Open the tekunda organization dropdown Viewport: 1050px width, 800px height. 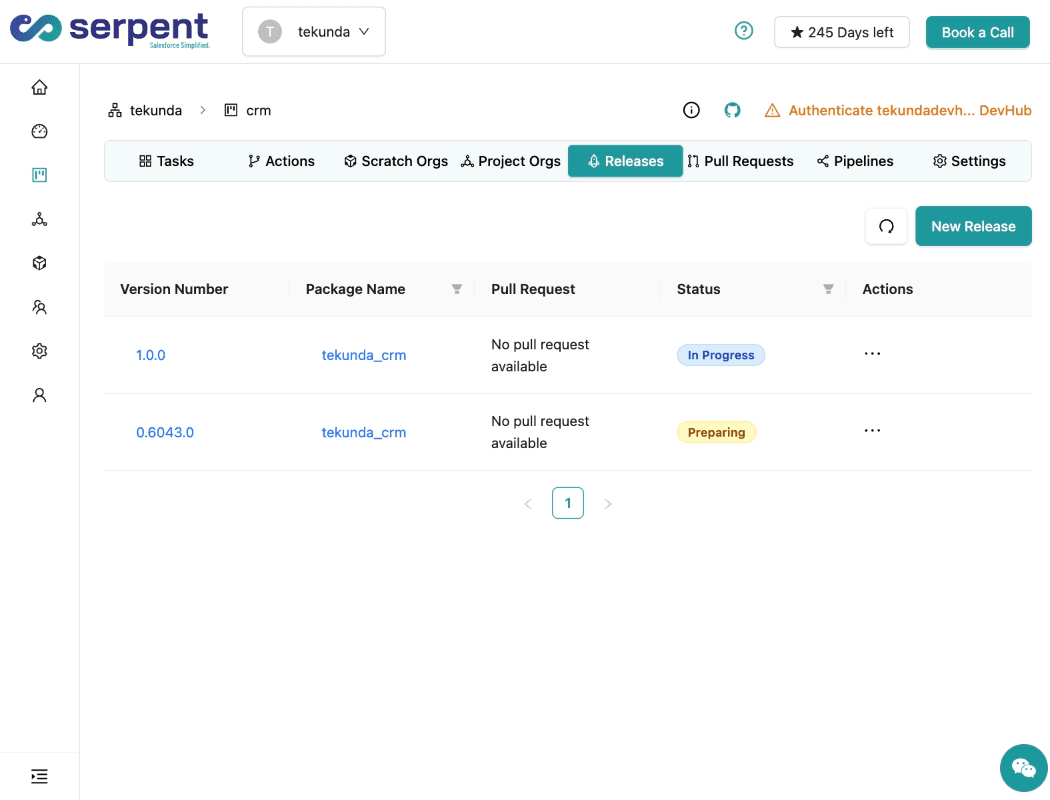[314, 32]
